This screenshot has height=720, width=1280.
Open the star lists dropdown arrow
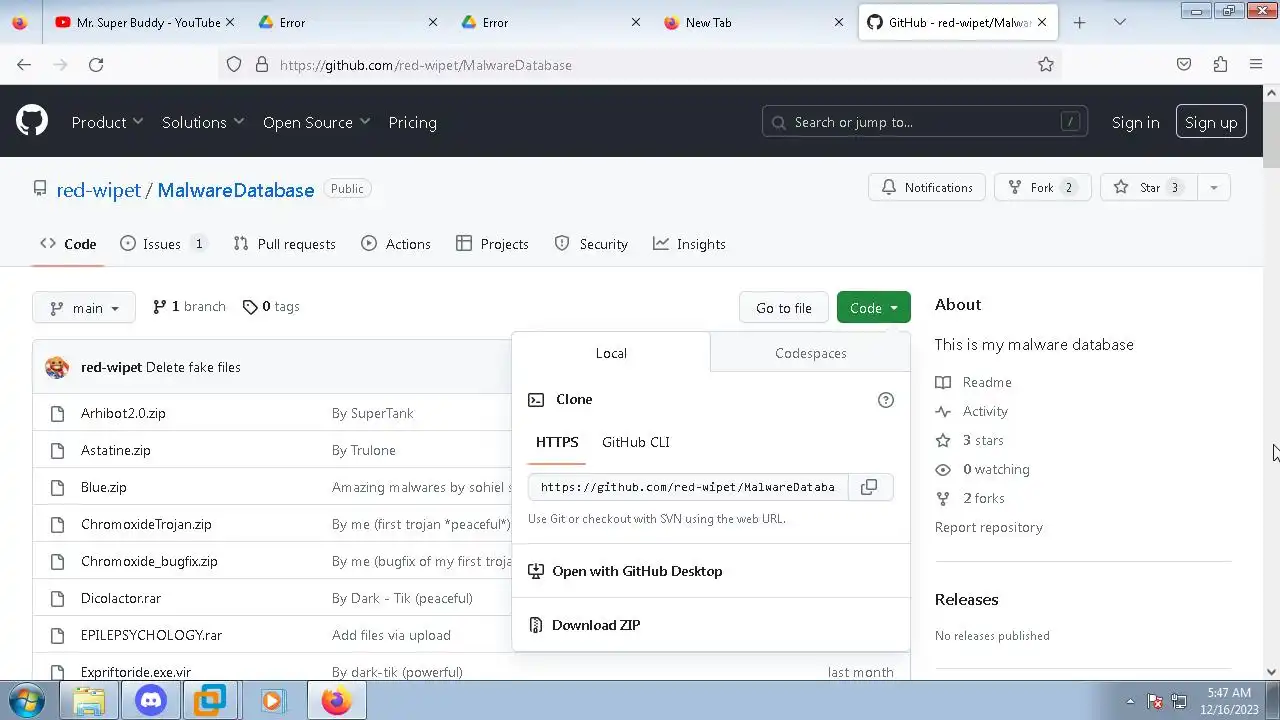click(x=1213, y=187)
